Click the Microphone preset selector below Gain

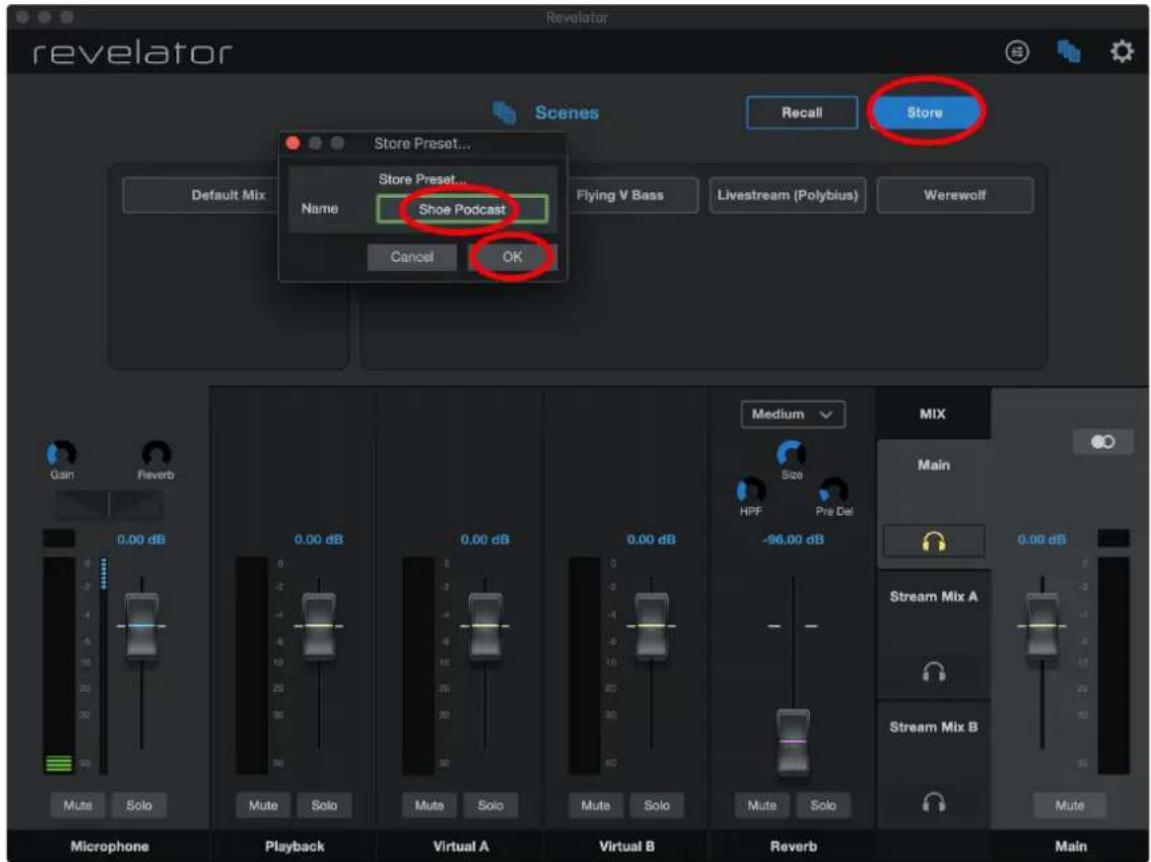[109, 504]
